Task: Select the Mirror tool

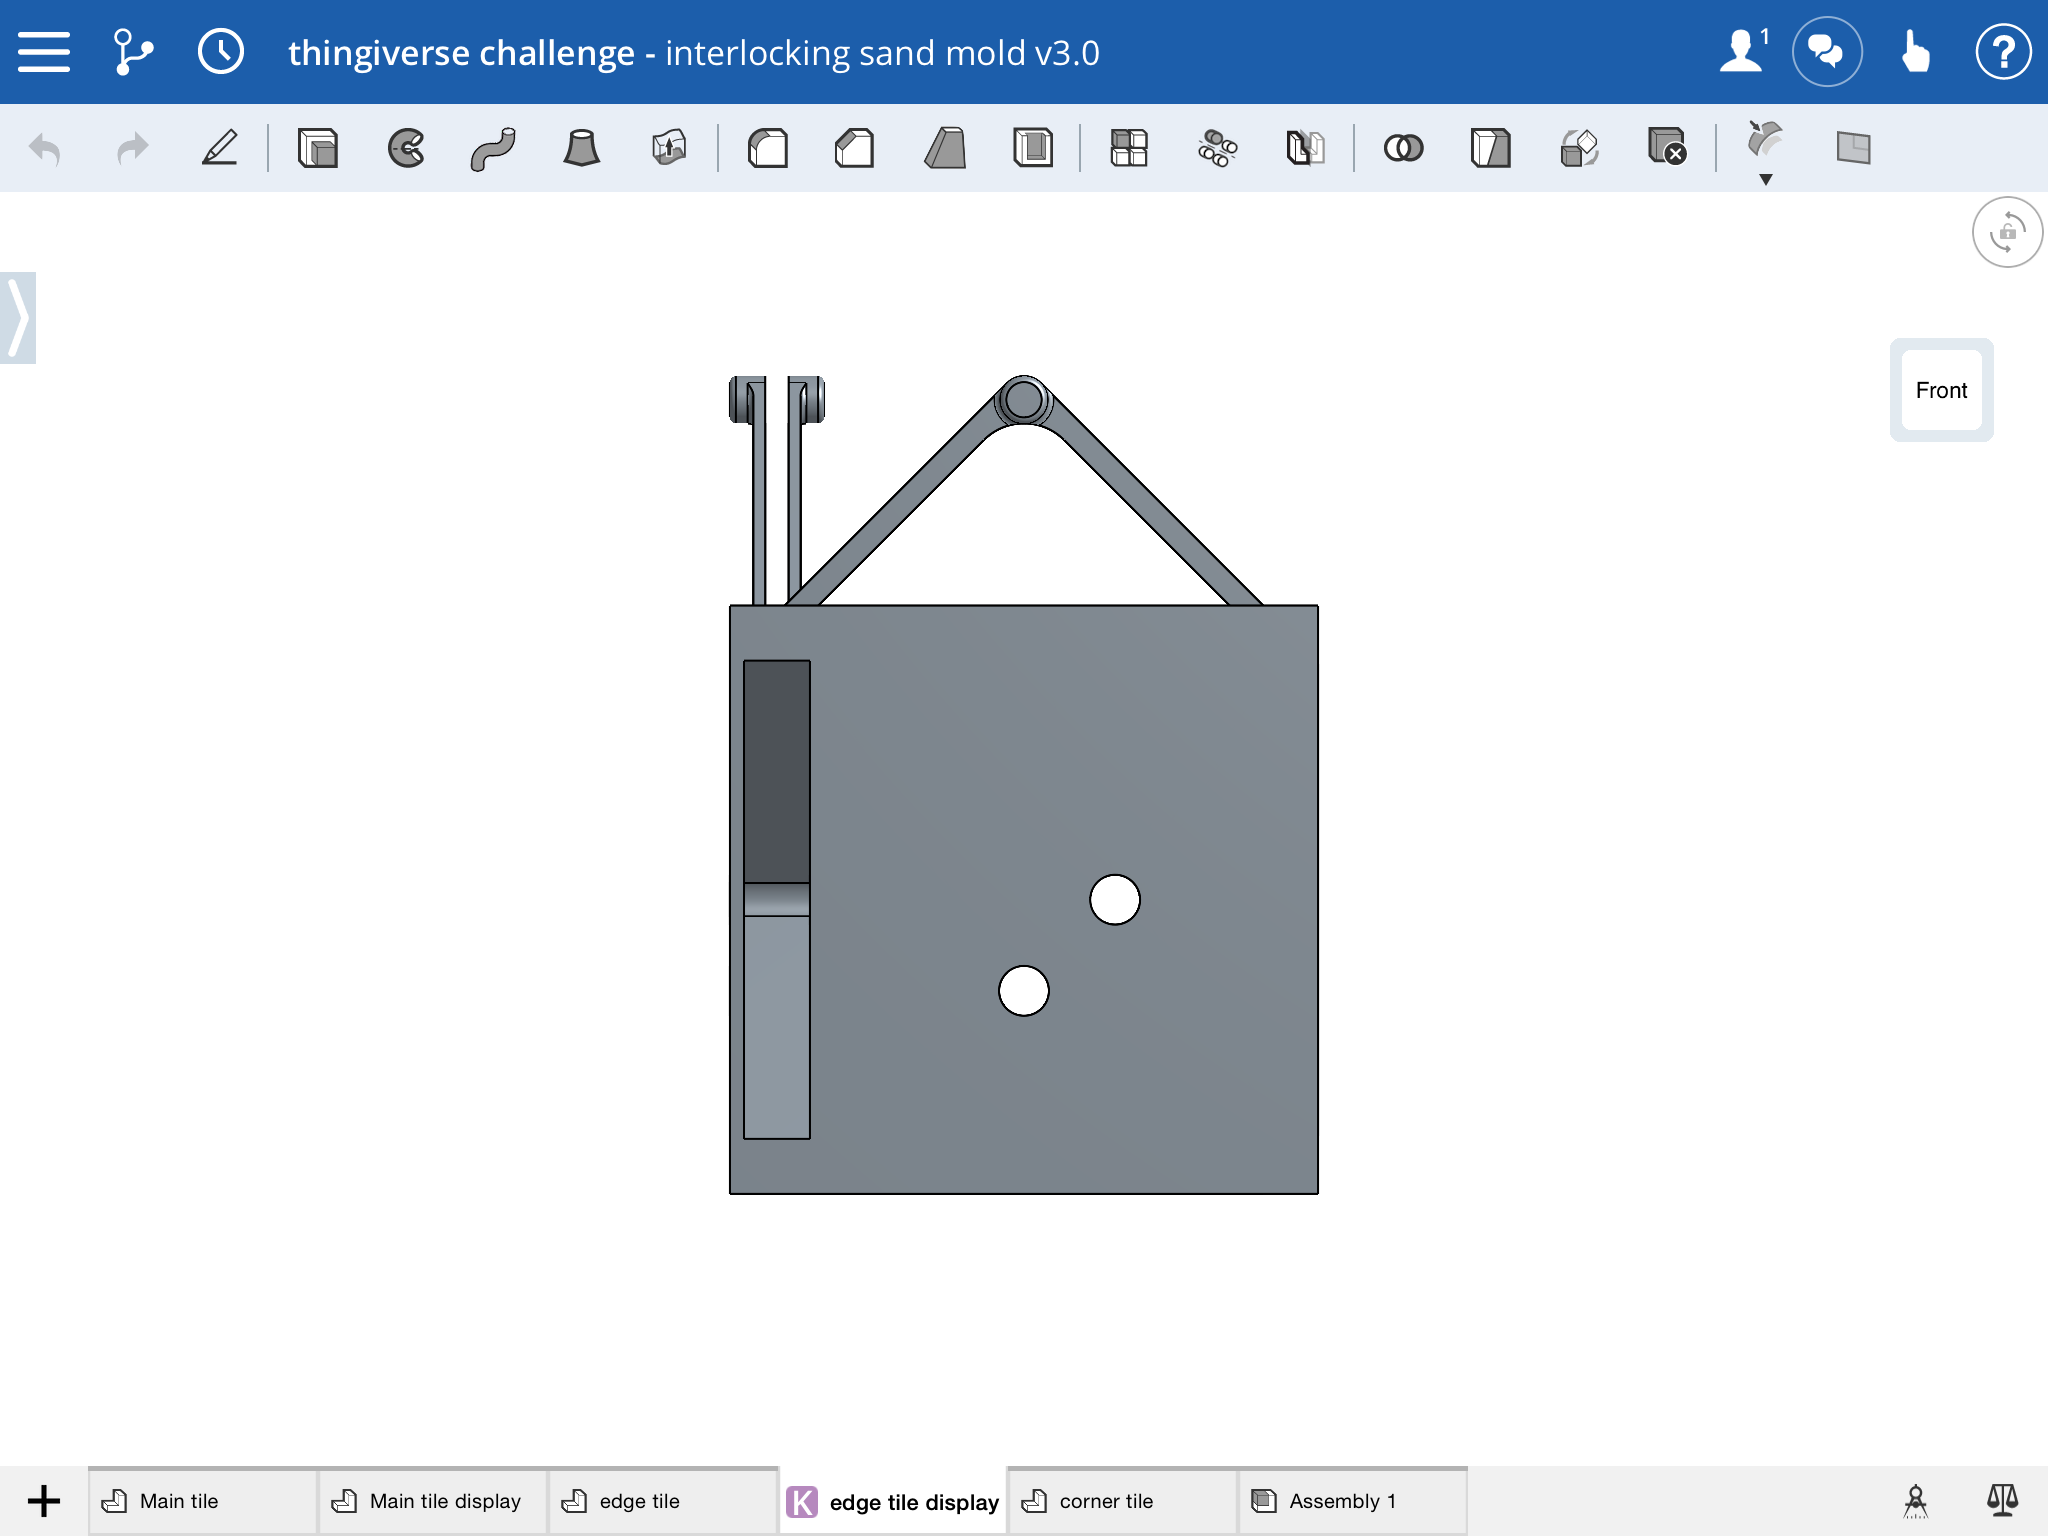Action: (1305, 148)
